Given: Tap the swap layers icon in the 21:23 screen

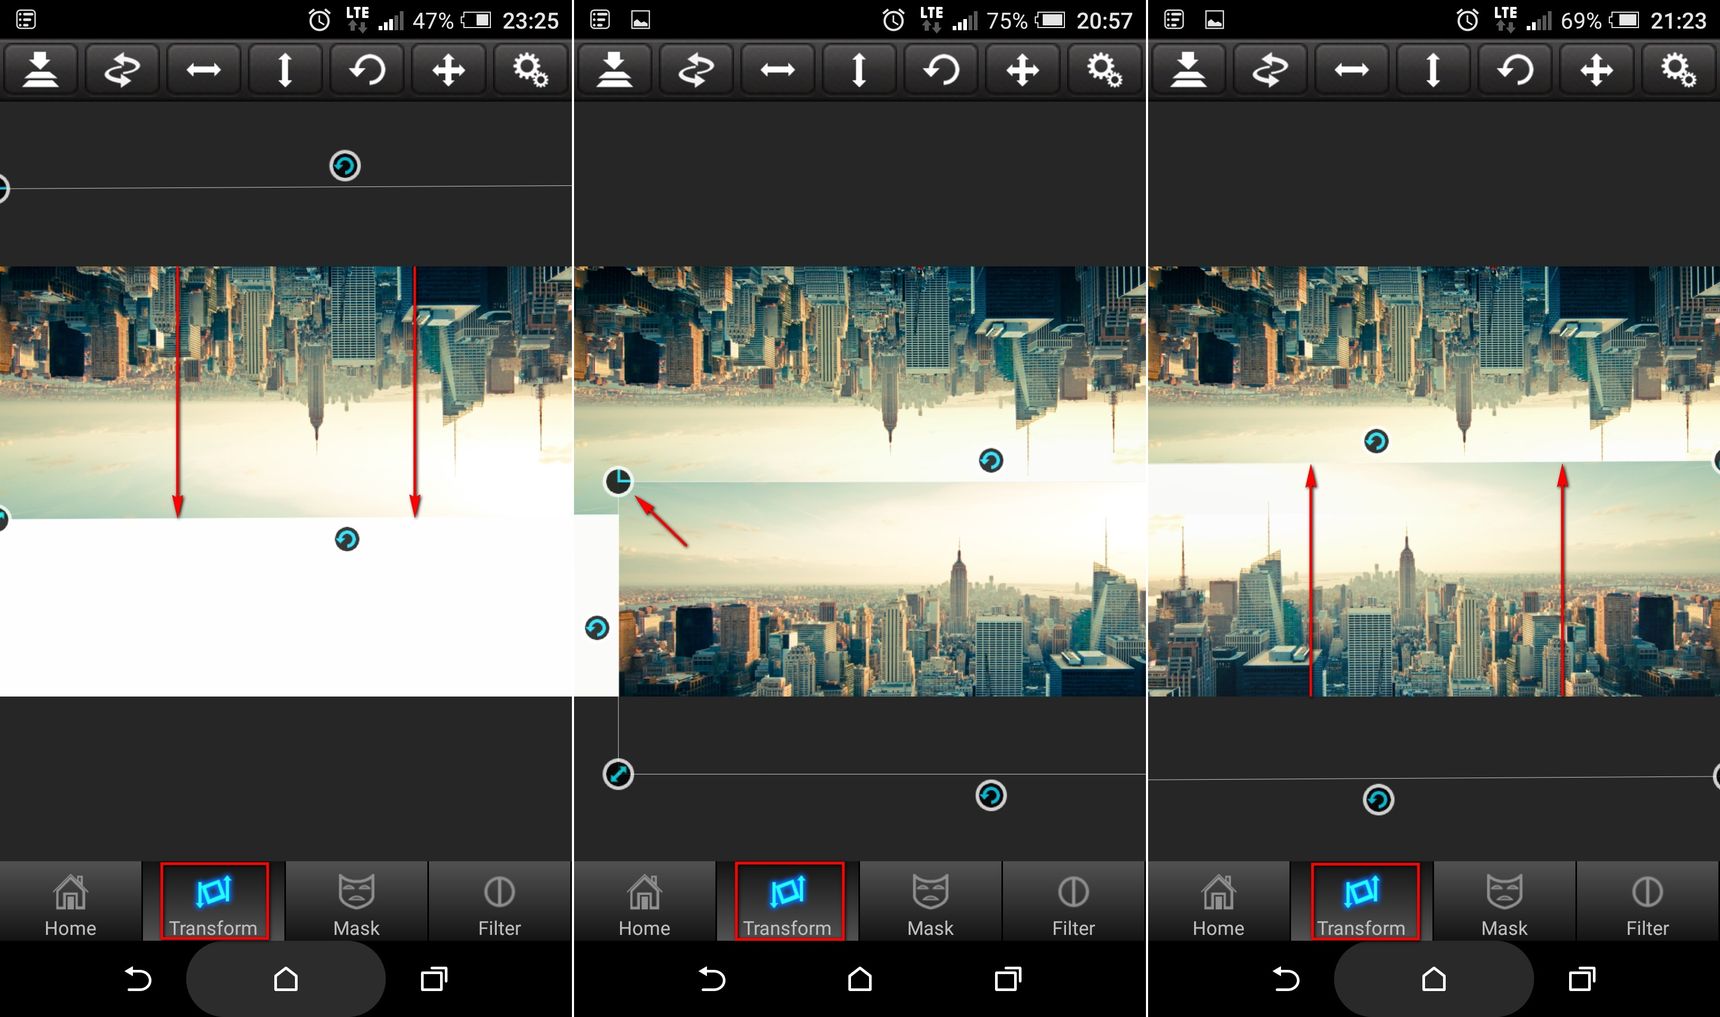Looking at the screenshot, I should [1270, 70].
